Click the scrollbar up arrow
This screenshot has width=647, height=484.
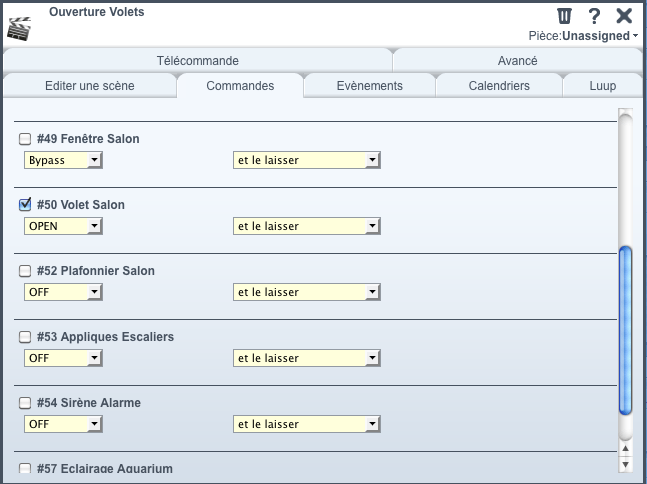[626, 449]
